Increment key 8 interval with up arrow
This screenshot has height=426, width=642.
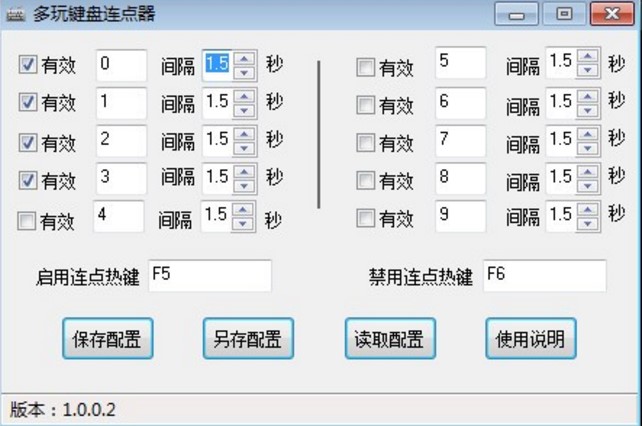click(588, 172)
